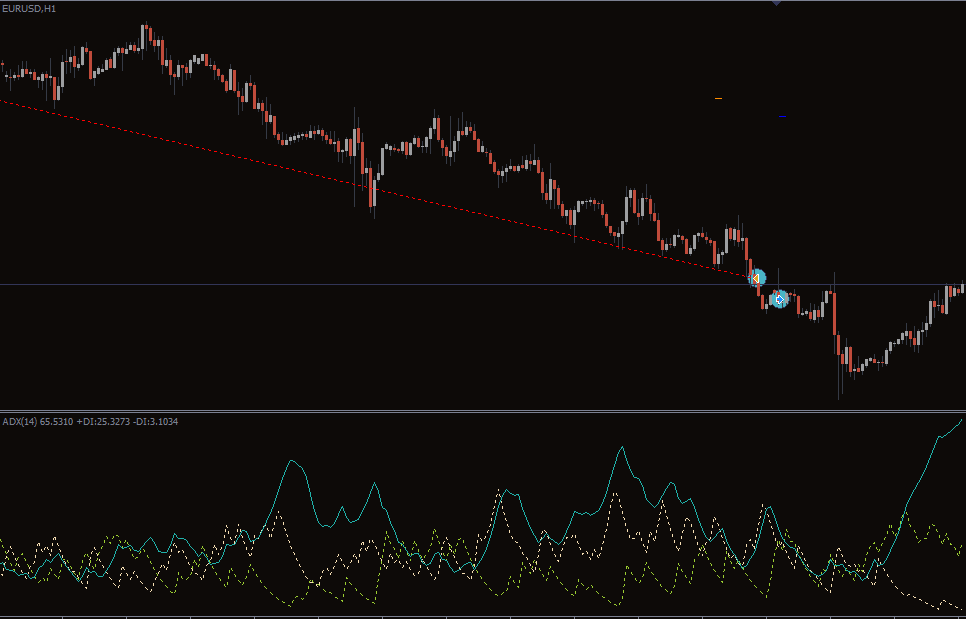Select the orange left-arrow trade marker
Screen dimensions: 966x619
pos(757,277)
